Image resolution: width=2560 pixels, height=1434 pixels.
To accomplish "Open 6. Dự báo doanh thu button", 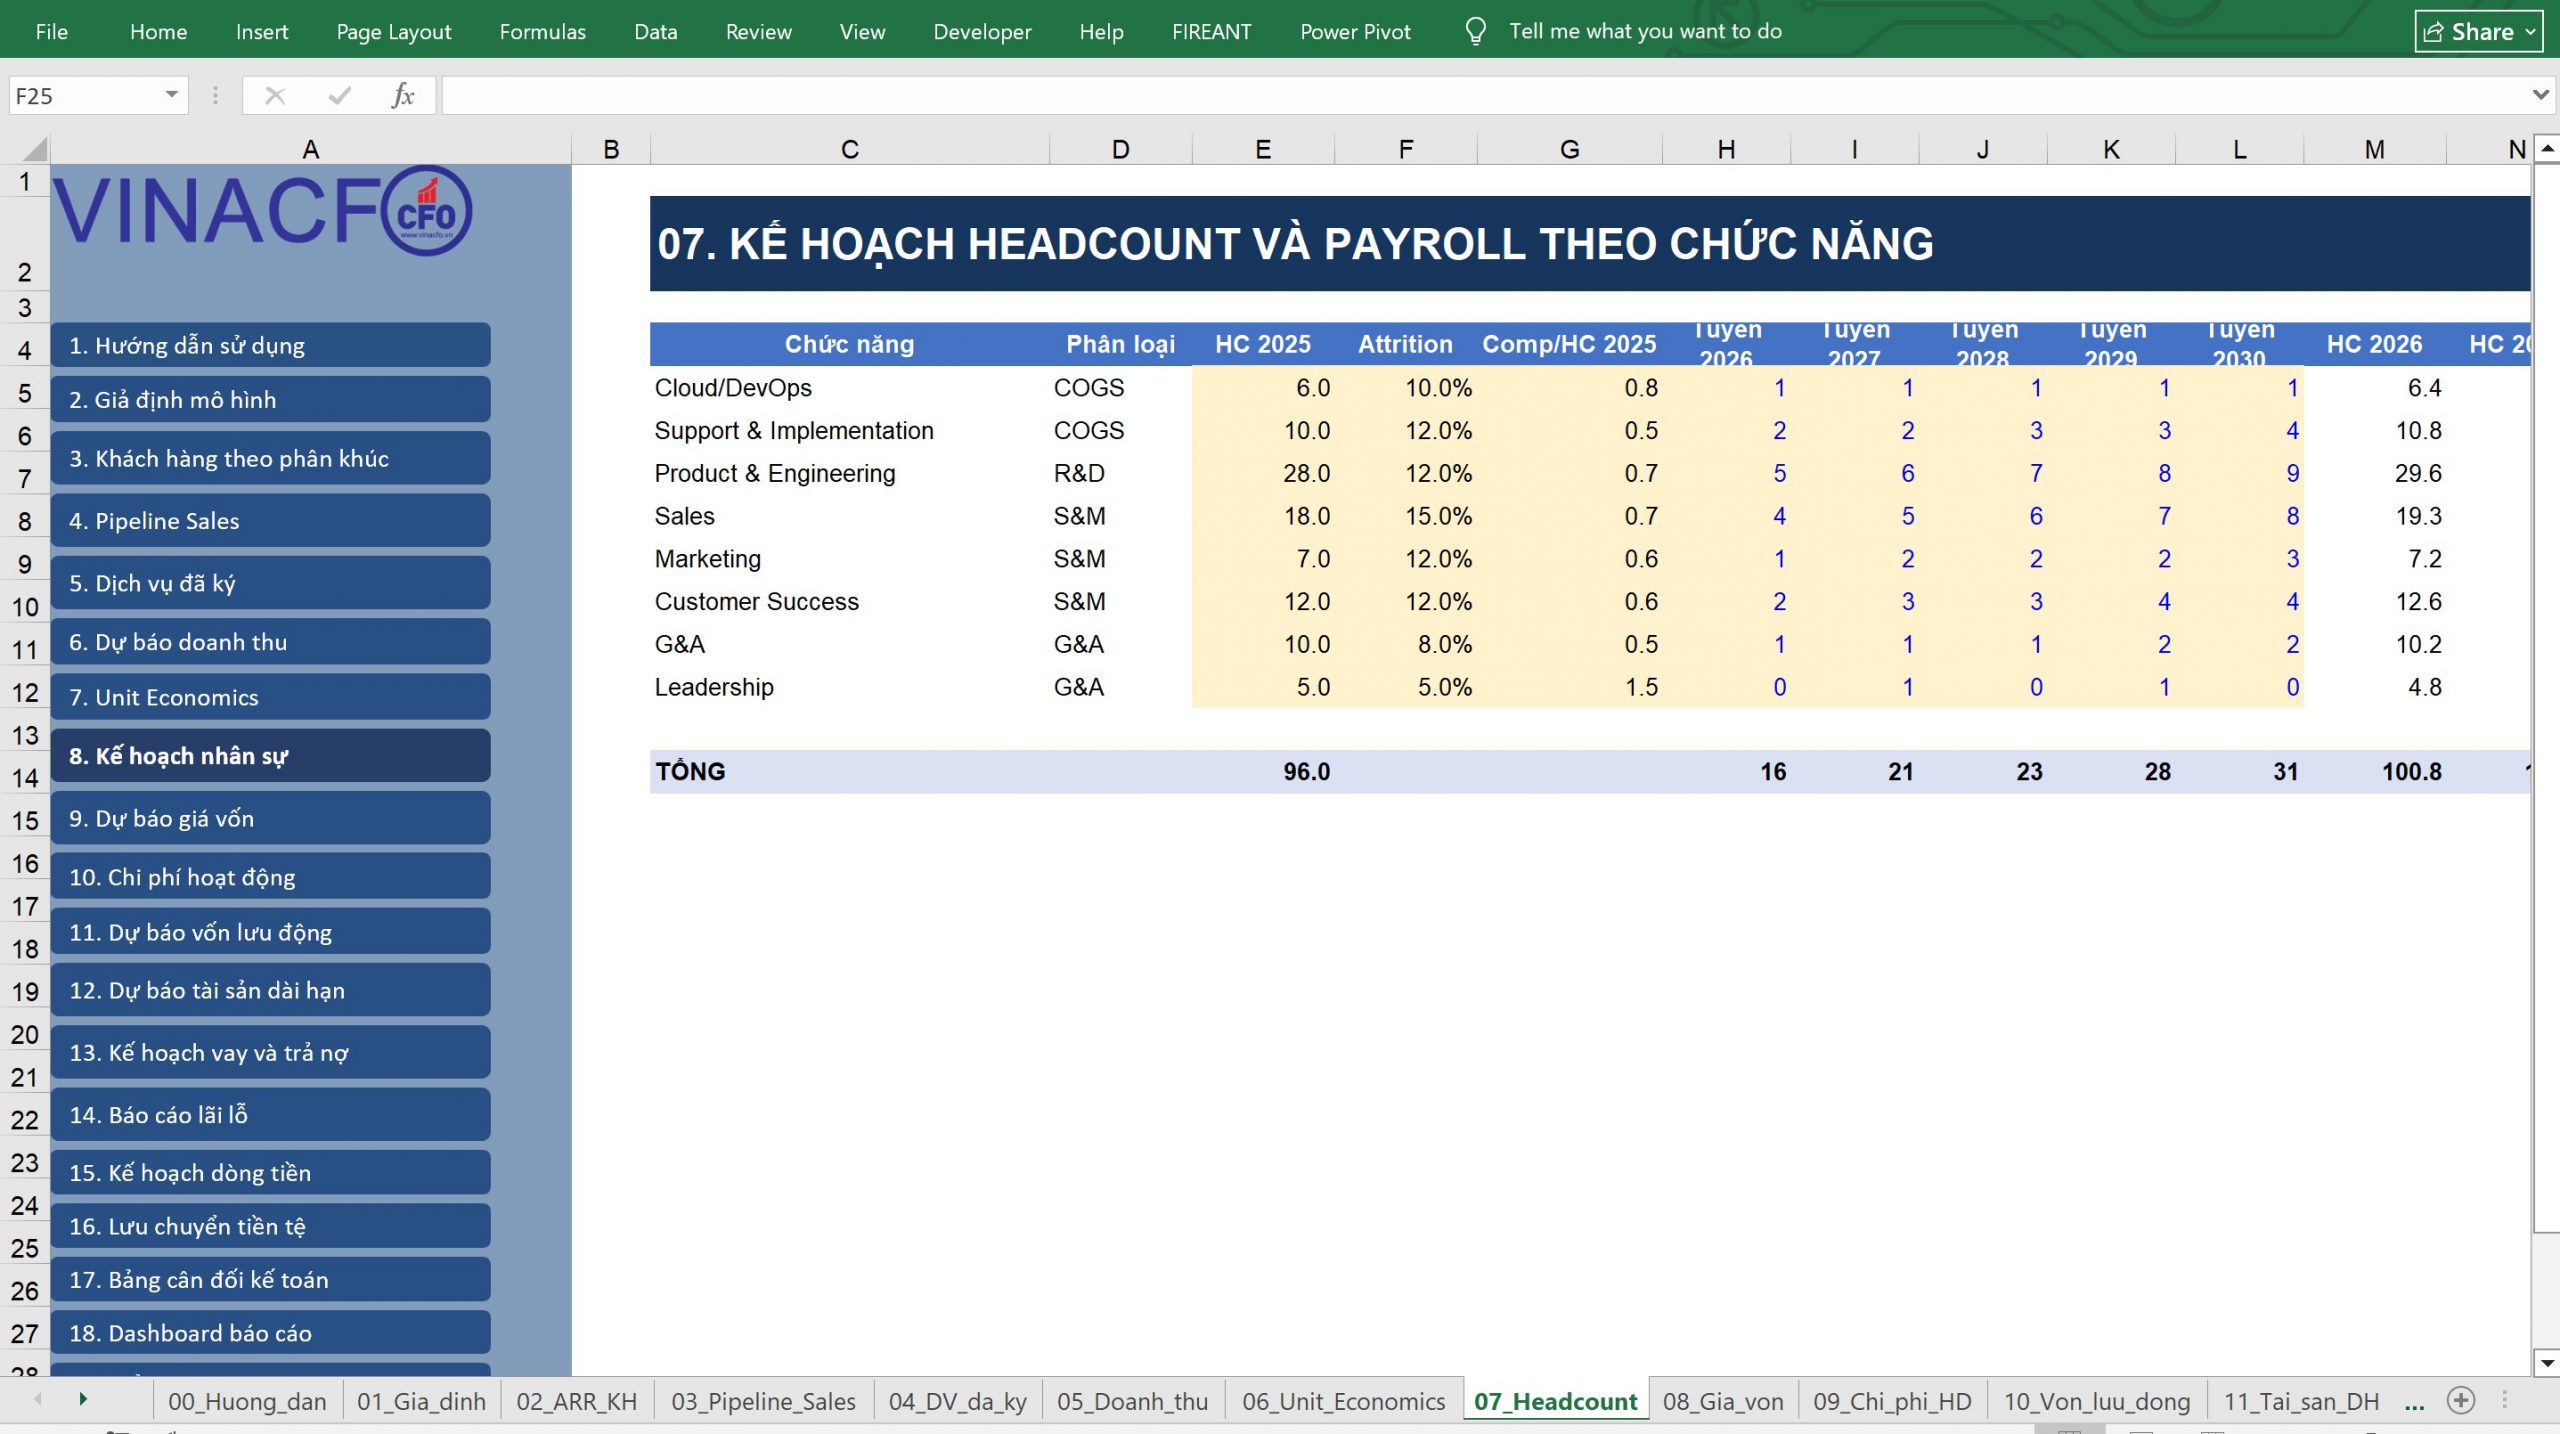I will pyautogui.click(x=270, y=641).
